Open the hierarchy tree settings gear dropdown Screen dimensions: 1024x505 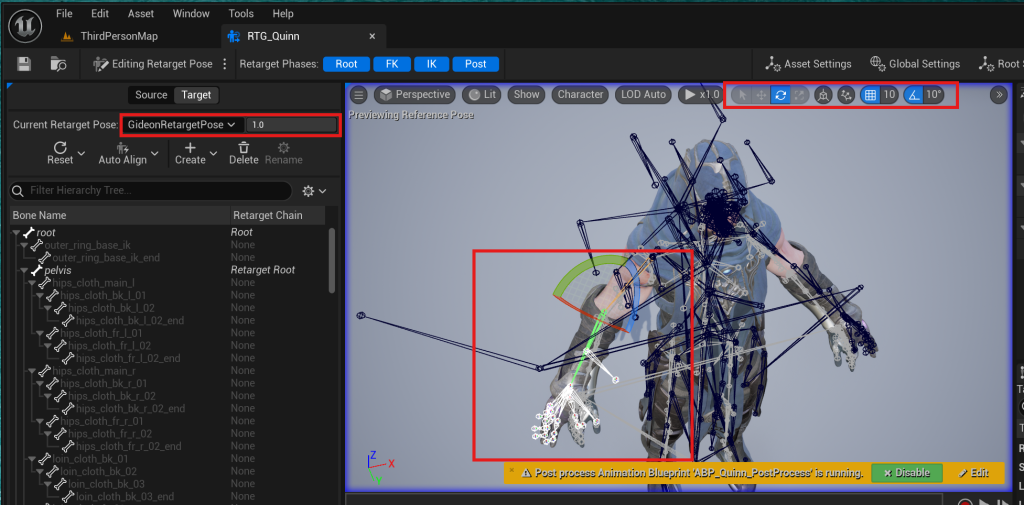314,191
